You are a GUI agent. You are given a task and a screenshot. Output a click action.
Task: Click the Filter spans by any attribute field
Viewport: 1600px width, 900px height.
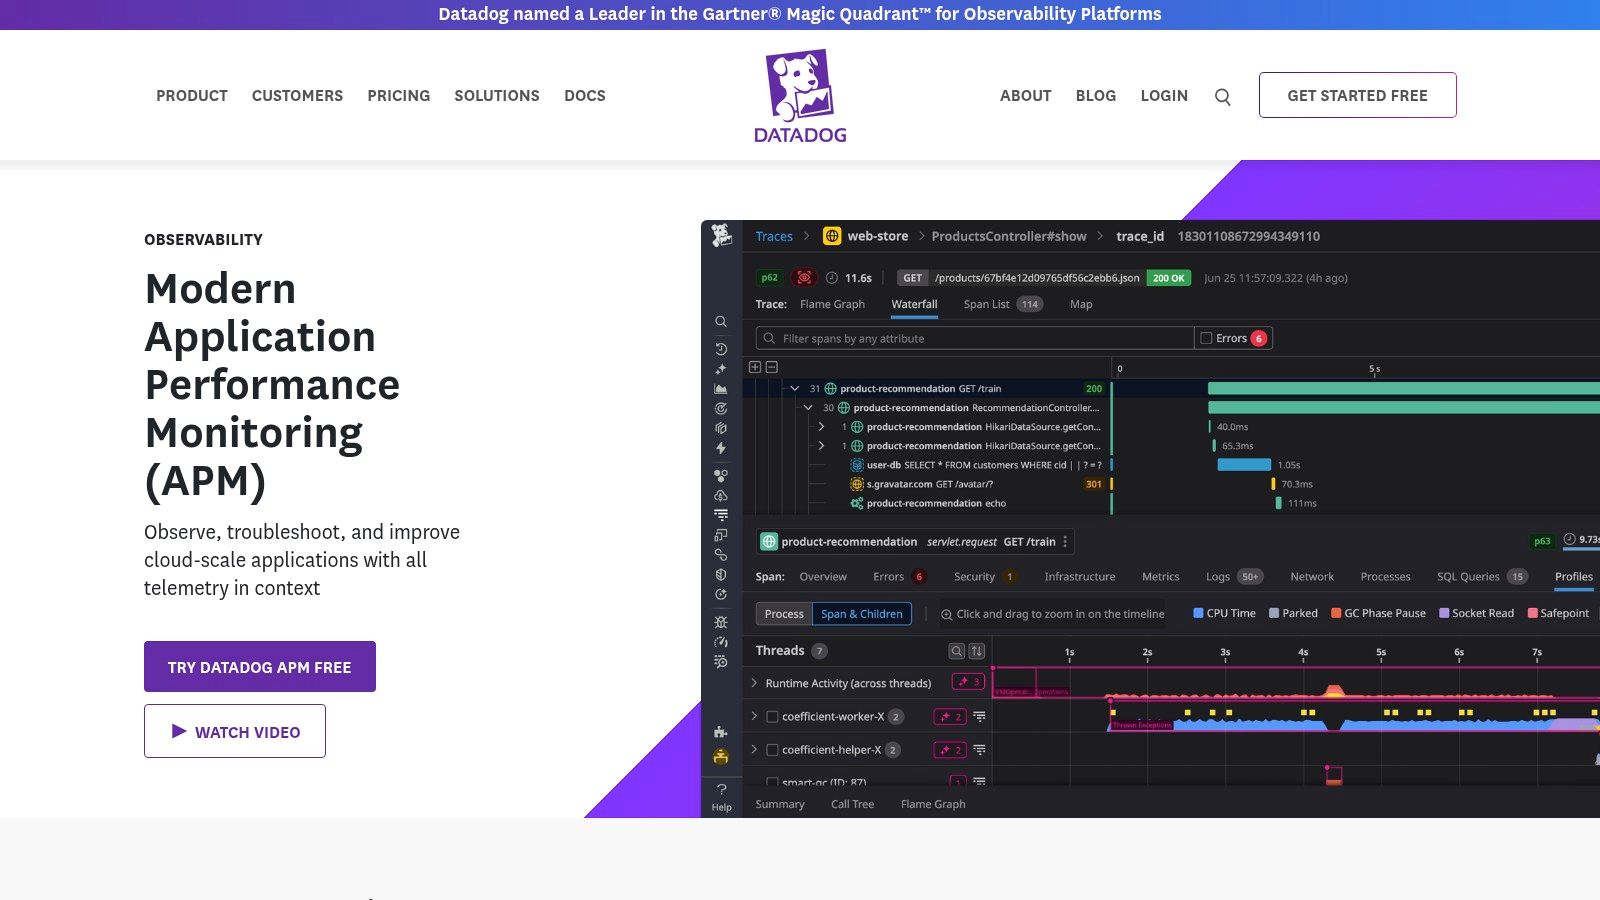(x=975, y=338)
